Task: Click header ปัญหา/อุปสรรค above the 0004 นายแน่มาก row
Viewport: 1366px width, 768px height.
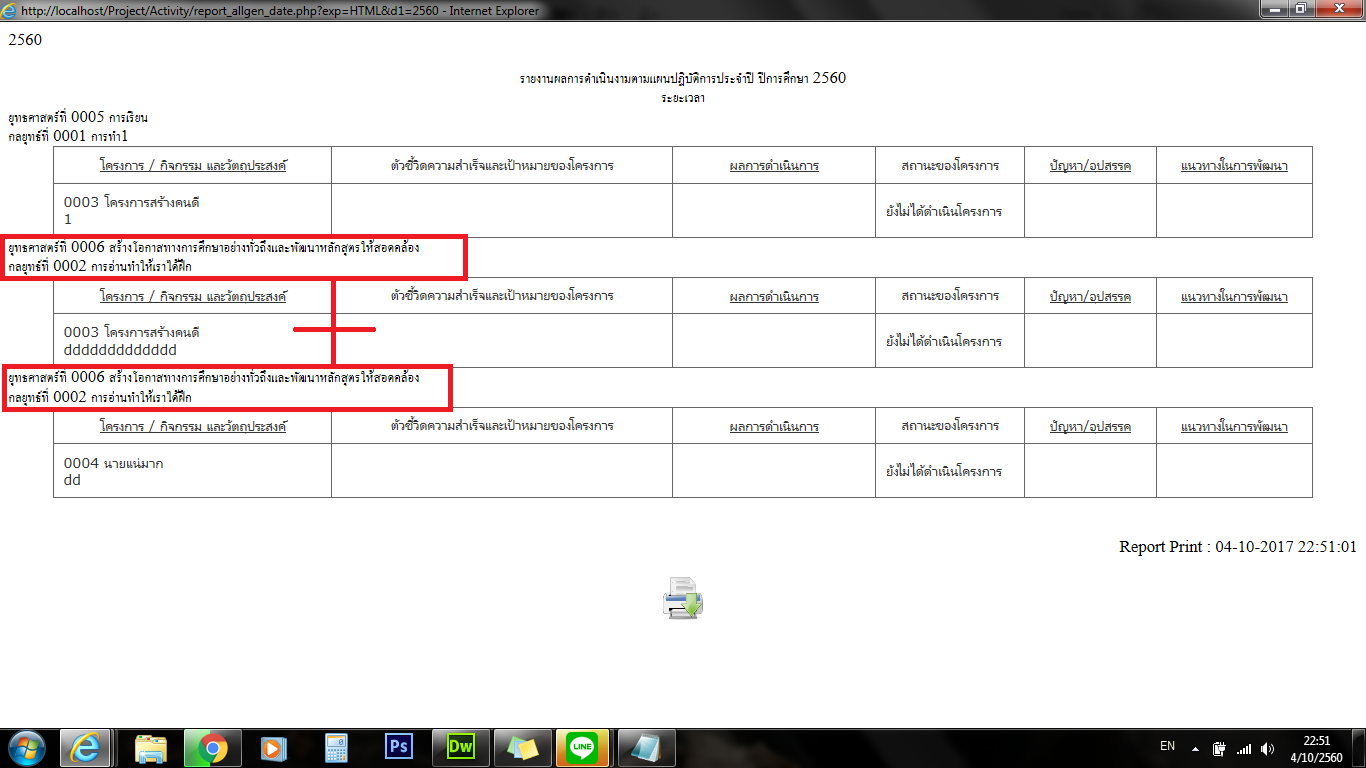Action: [x=1090, y=426]
